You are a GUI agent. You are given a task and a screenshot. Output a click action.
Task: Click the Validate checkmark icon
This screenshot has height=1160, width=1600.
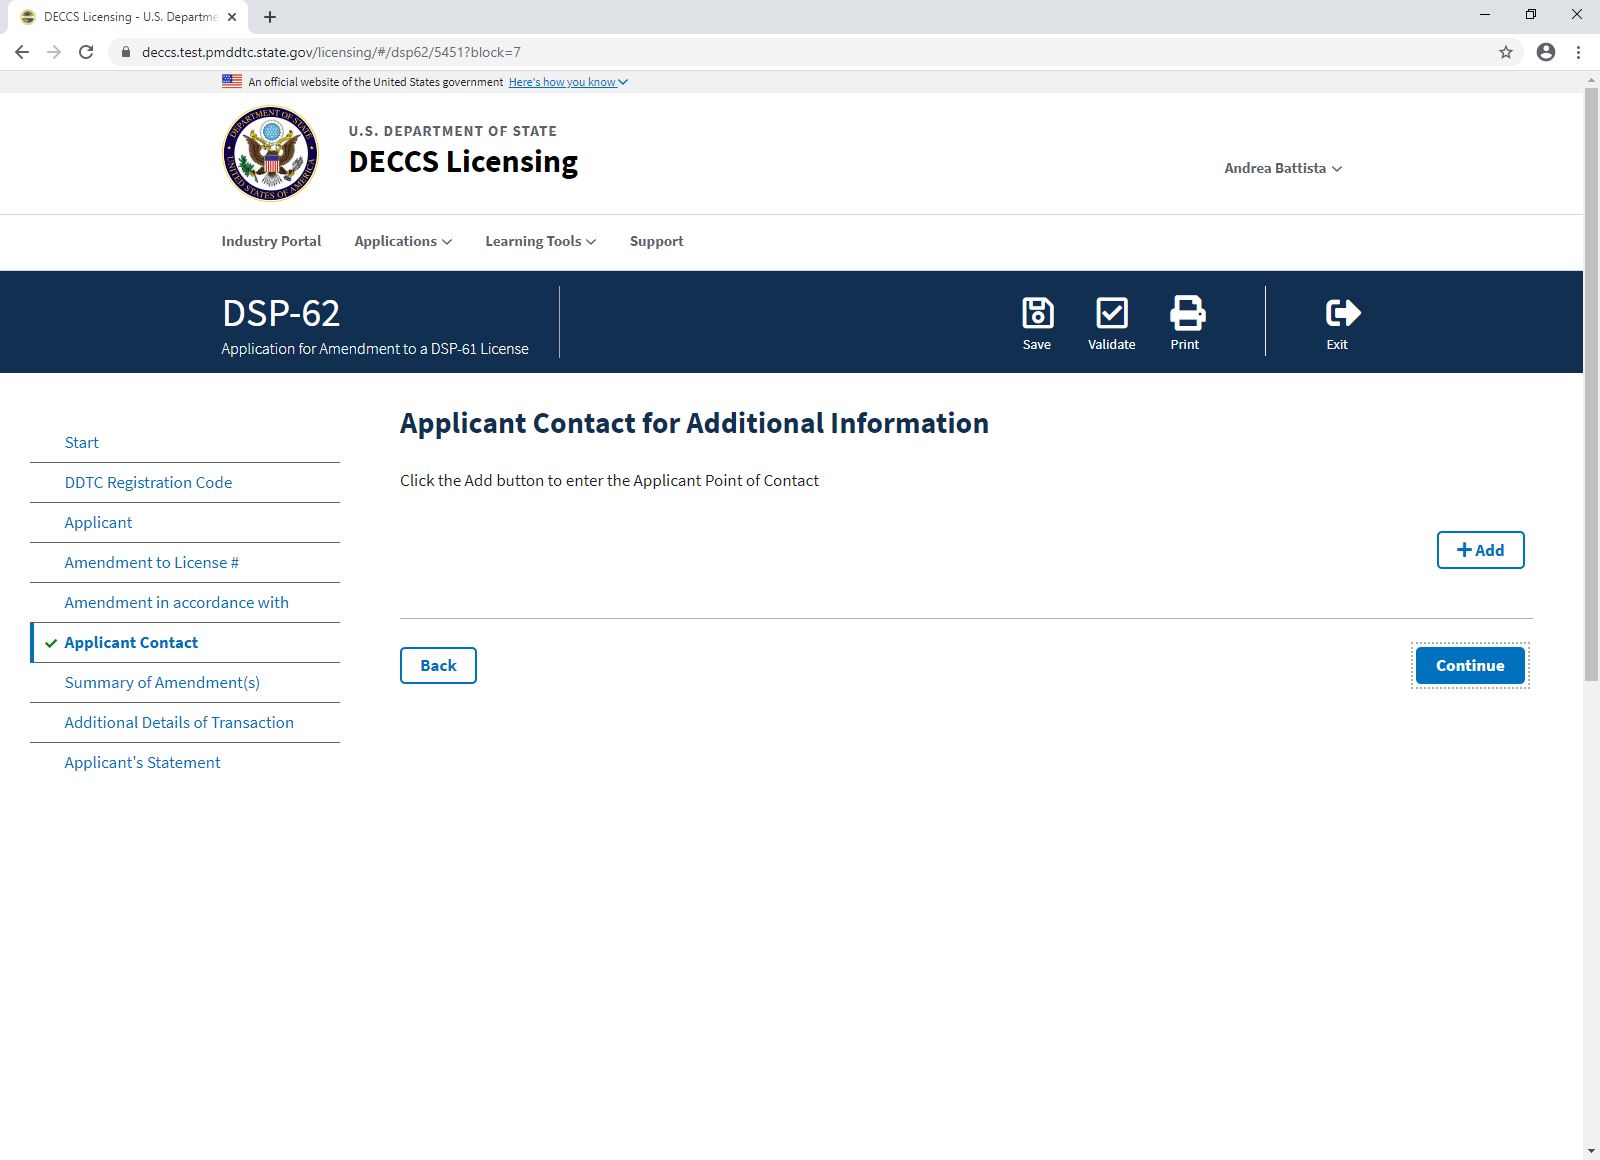click(1111, 314)
